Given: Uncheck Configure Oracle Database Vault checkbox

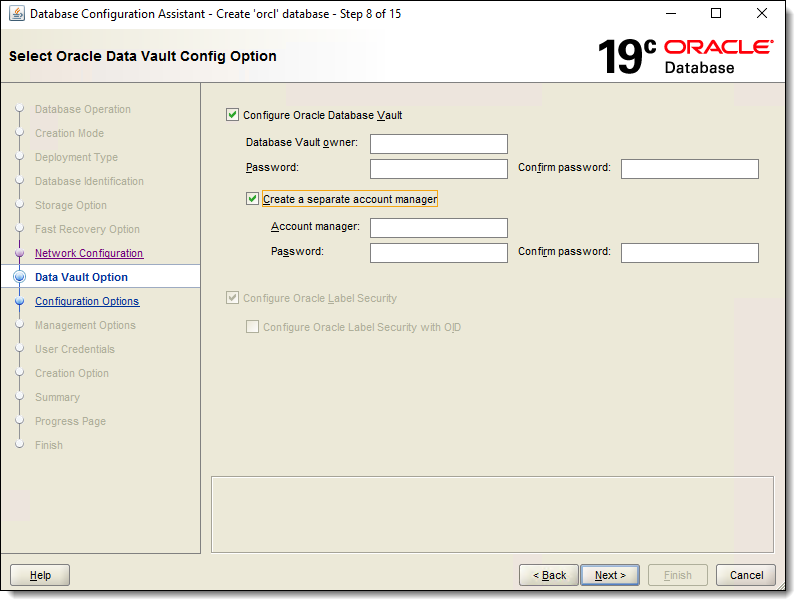Looking at the screenshot, I should 232,114.
